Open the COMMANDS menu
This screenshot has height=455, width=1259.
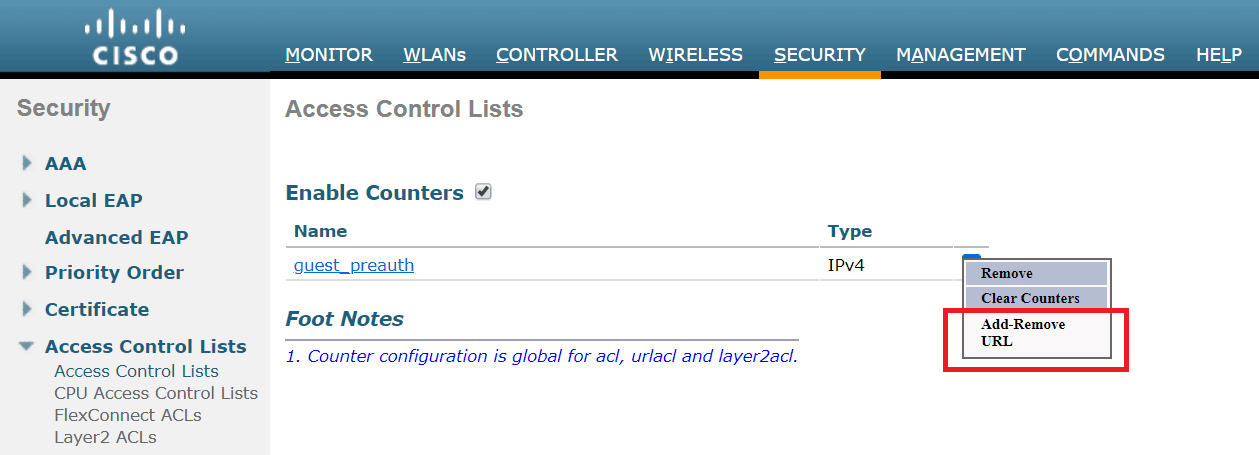1110,55
